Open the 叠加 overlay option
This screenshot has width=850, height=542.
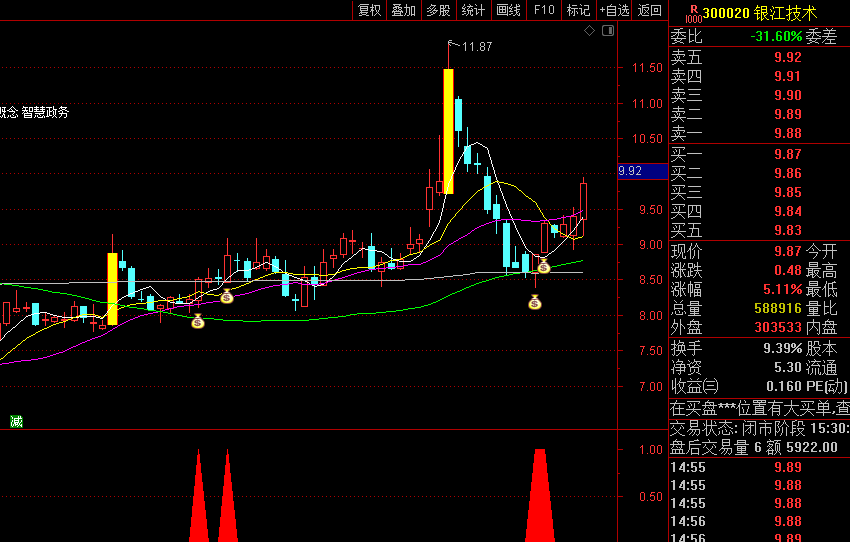click(403, 10)
